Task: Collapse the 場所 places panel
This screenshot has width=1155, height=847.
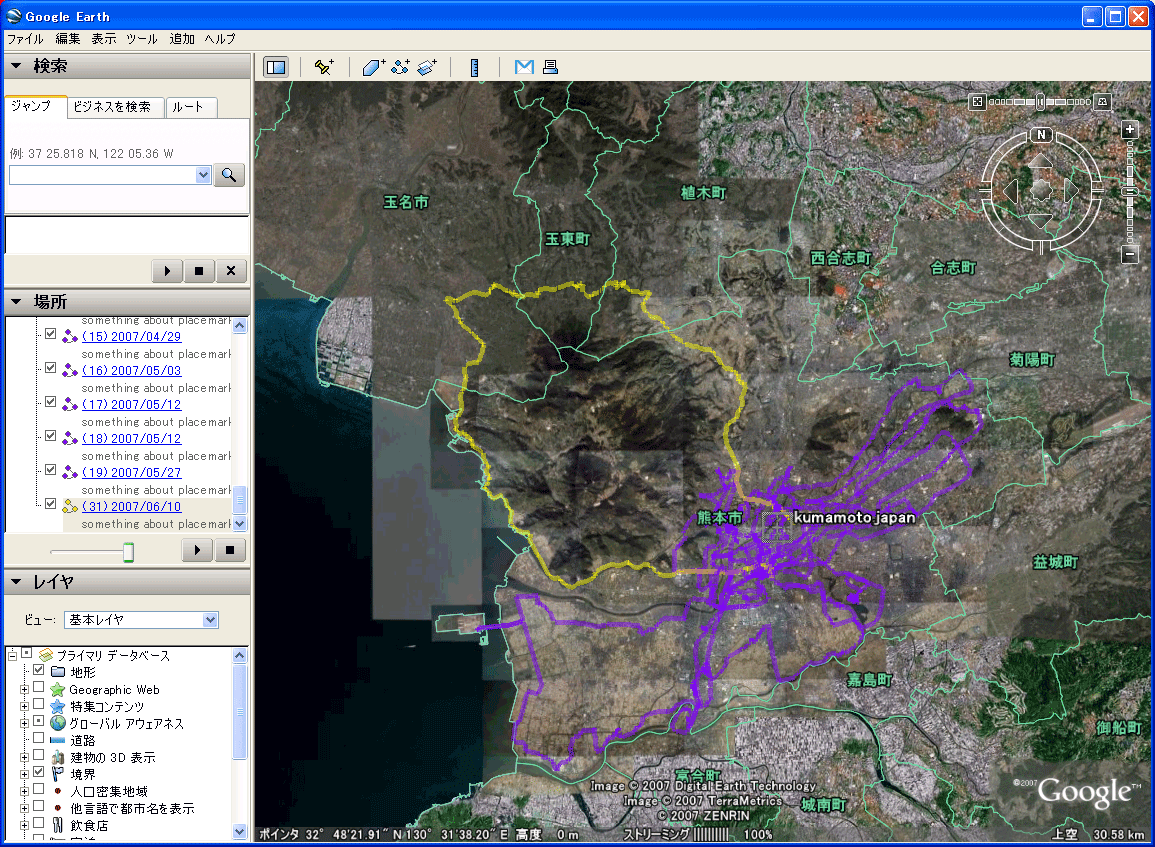Action: [16, 301]
